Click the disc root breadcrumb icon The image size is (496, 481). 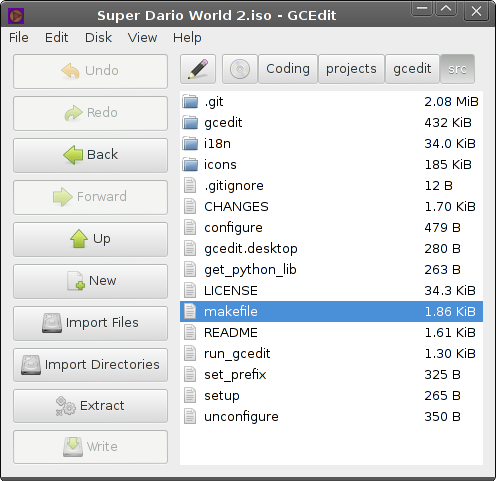click(240, 69)
